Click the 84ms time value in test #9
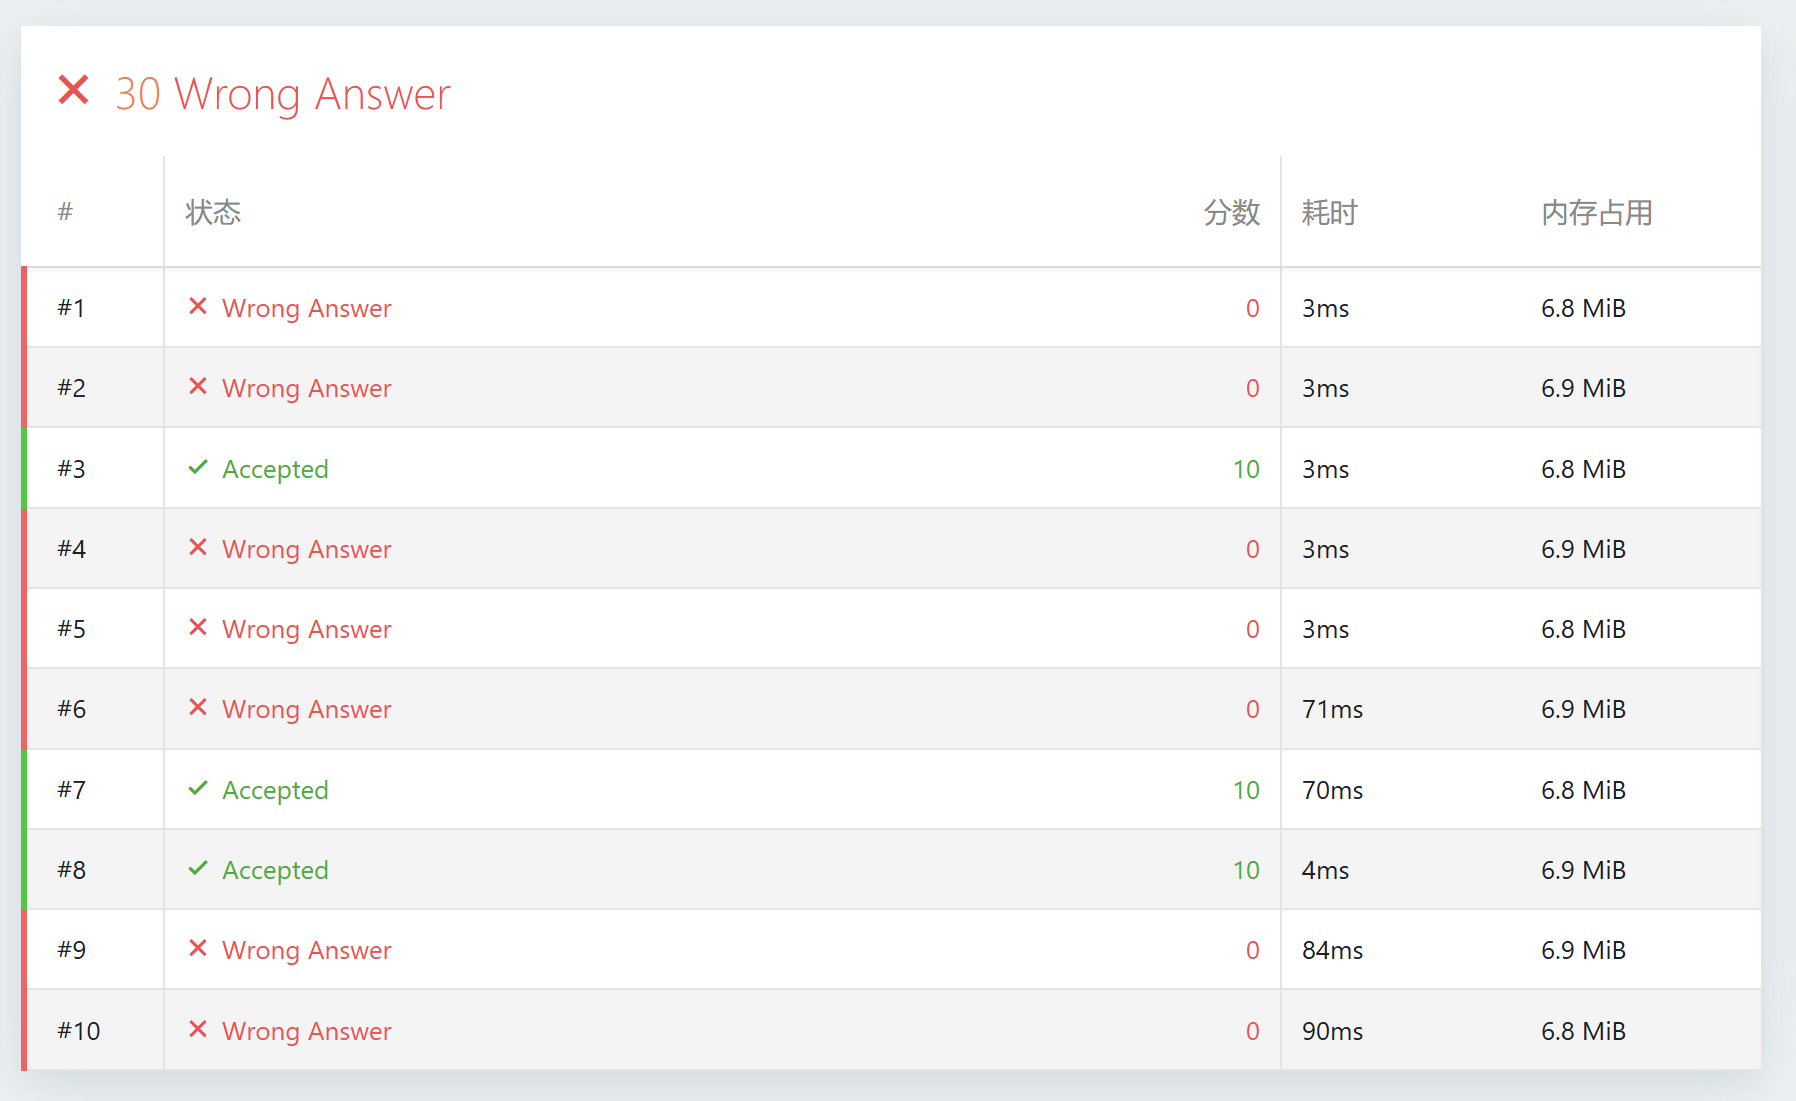Viewport: 1796px width, 1101px height. coord(1332,950)
